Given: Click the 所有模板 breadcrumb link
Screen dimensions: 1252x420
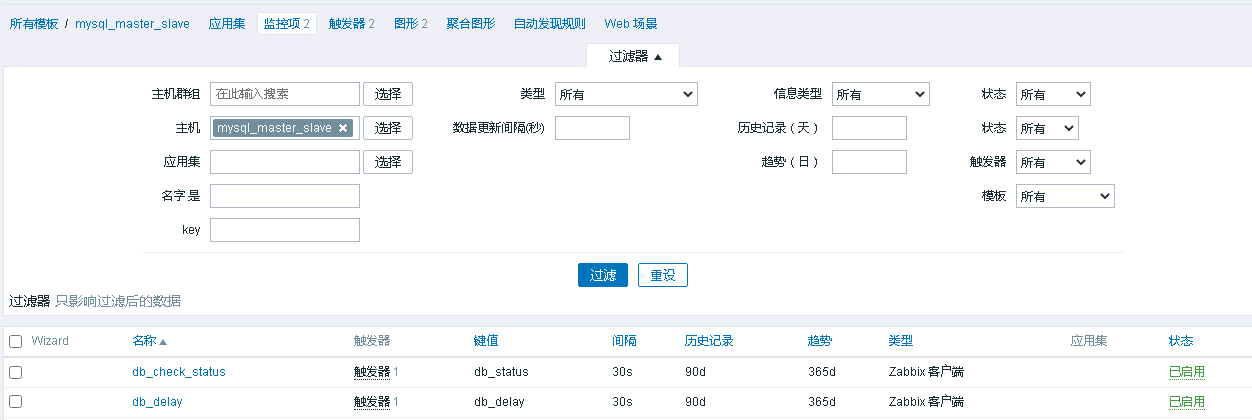Looking at the screenshot, I should tap(33, 23).
